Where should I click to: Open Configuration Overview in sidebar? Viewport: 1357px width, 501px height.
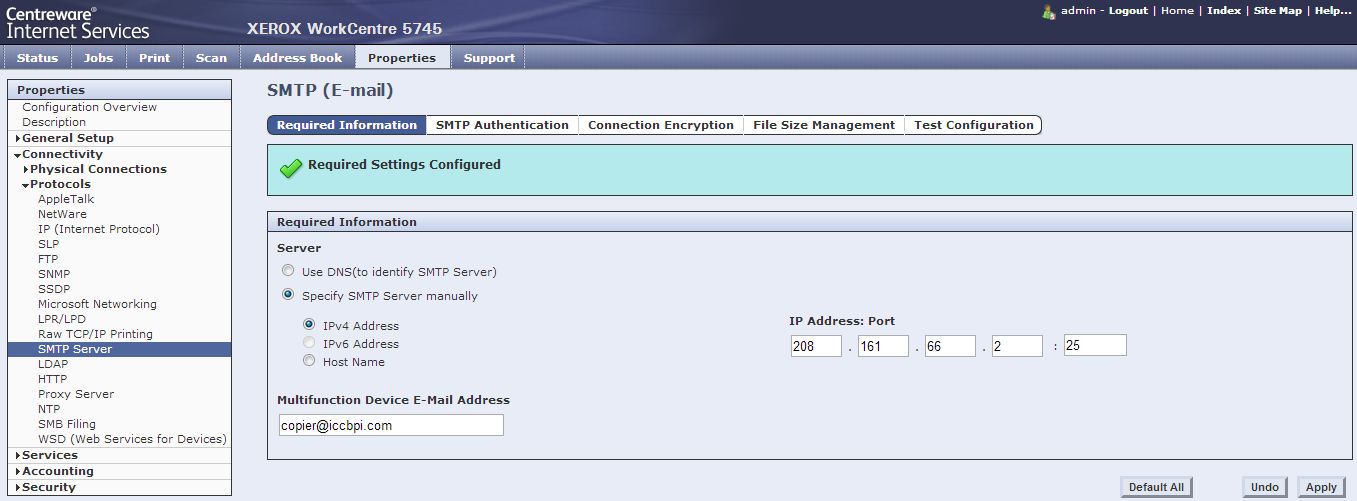(90, 107)
